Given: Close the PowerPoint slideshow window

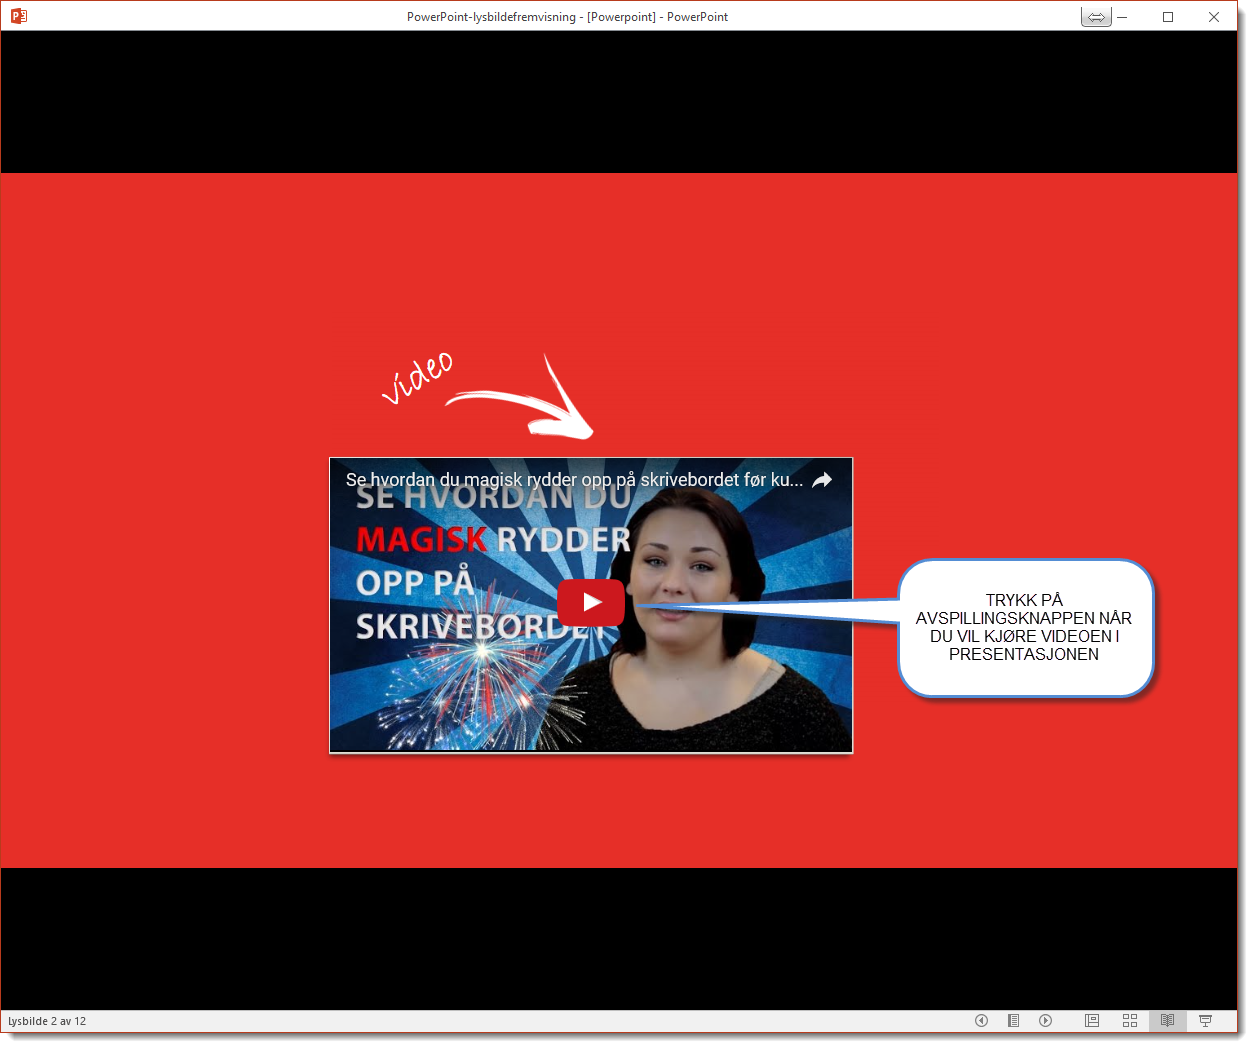Looking at the screenshot, I should (x=1213, y=17).
